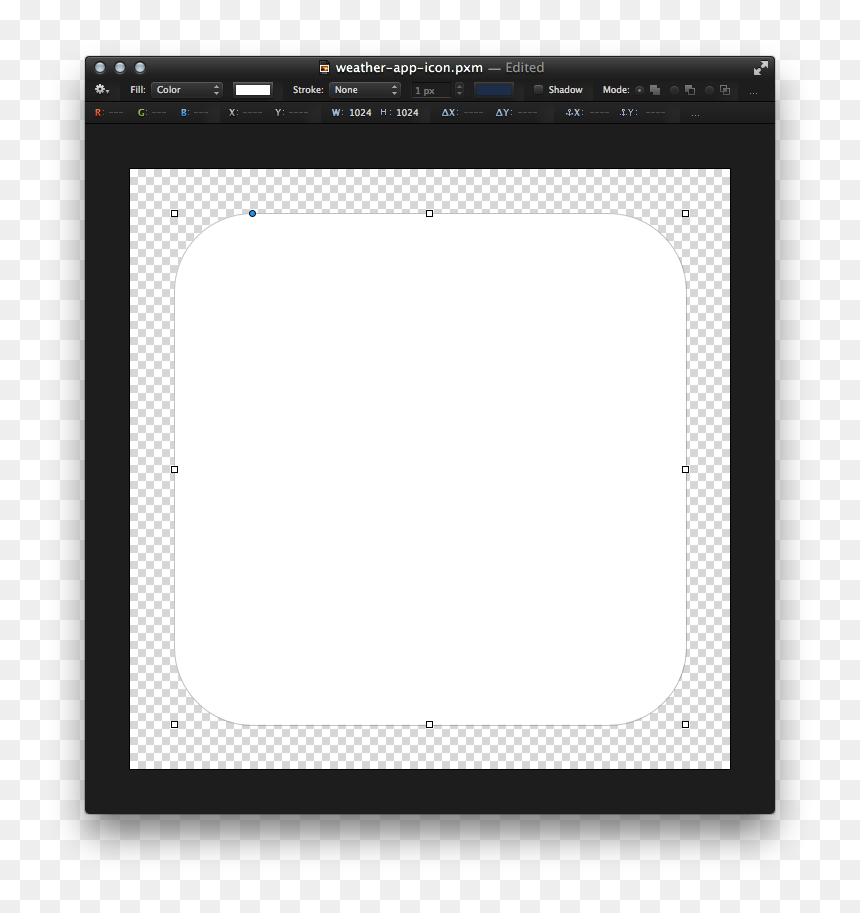Click the top-right selection handle

(685, 214)
